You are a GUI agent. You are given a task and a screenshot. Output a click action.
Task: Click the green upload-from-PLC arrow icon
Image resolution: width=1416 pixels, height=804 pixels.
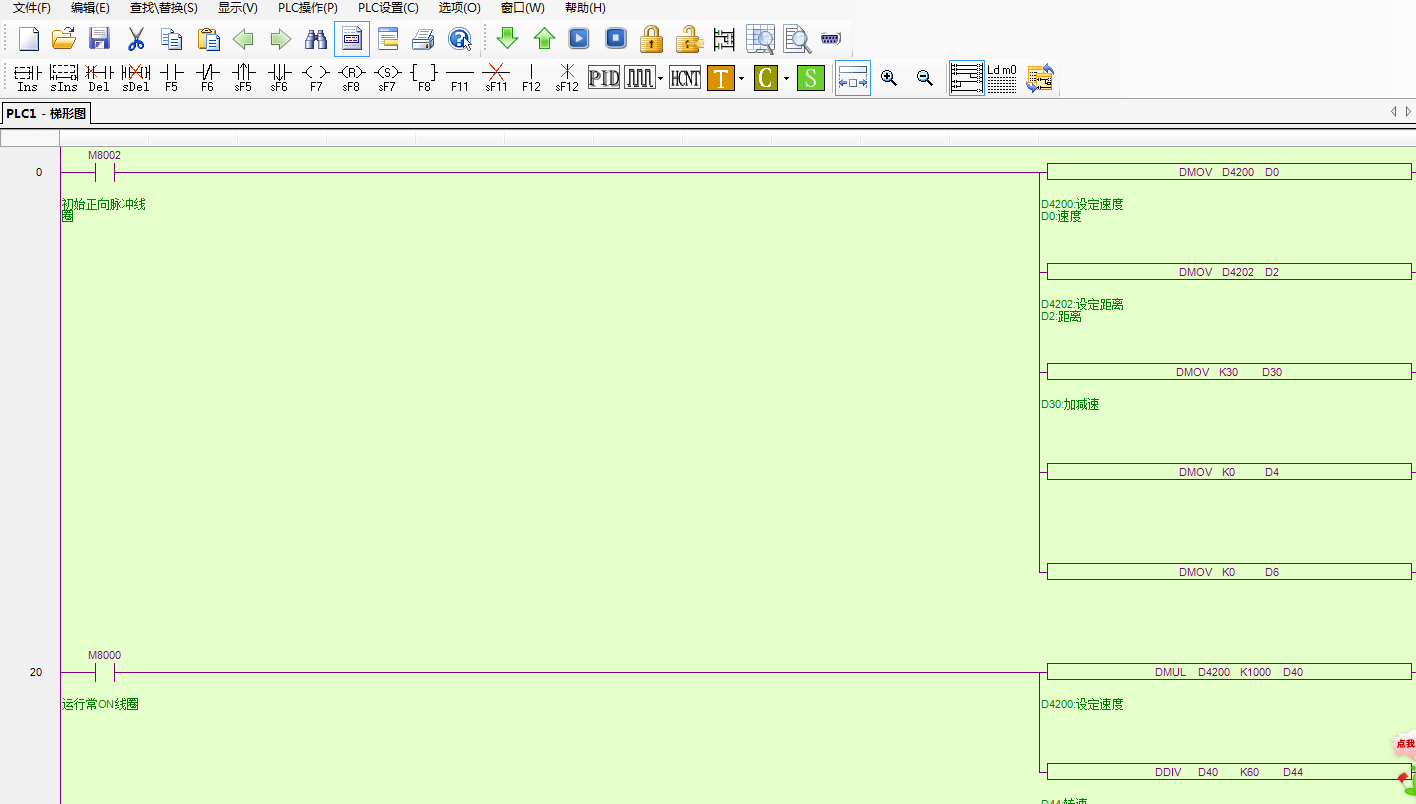[544, 39]
